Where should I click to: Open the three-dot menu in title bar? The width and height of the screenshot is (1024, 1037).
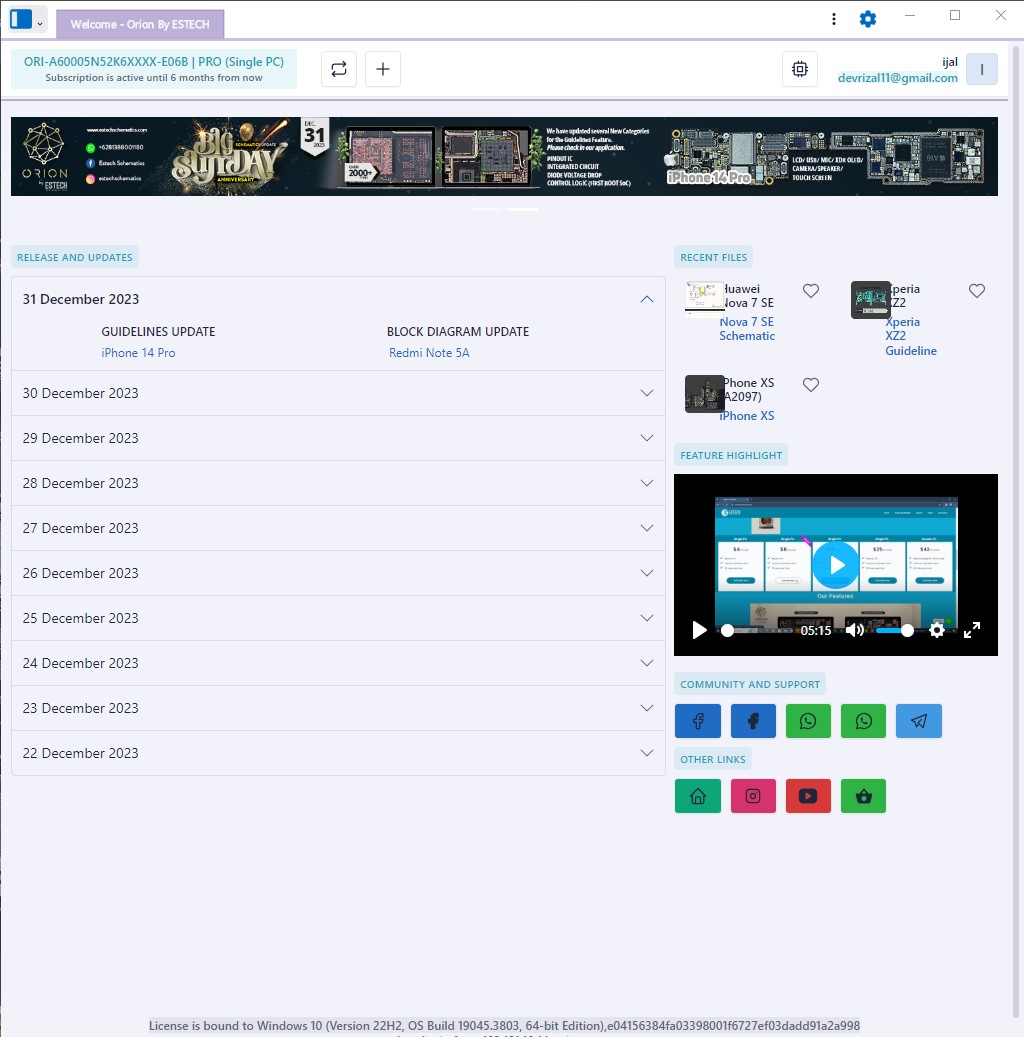[833, 19]
